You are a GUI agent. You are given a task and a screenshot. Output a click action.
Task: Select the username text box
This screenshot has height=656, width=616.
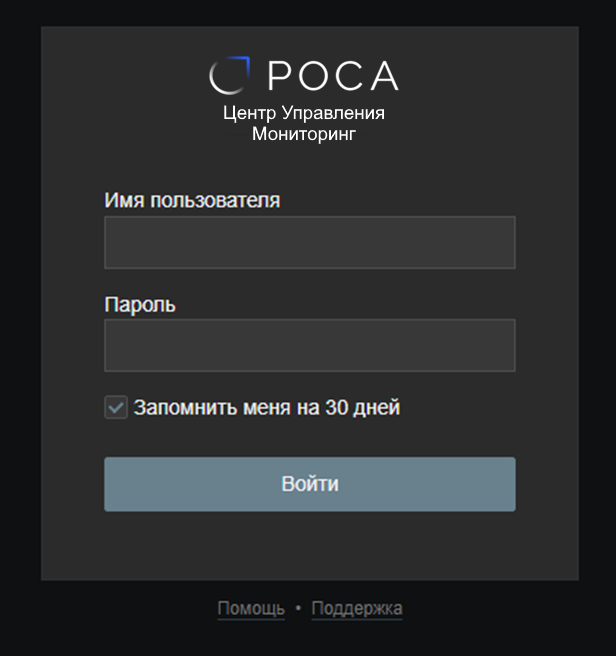[309, 242]
